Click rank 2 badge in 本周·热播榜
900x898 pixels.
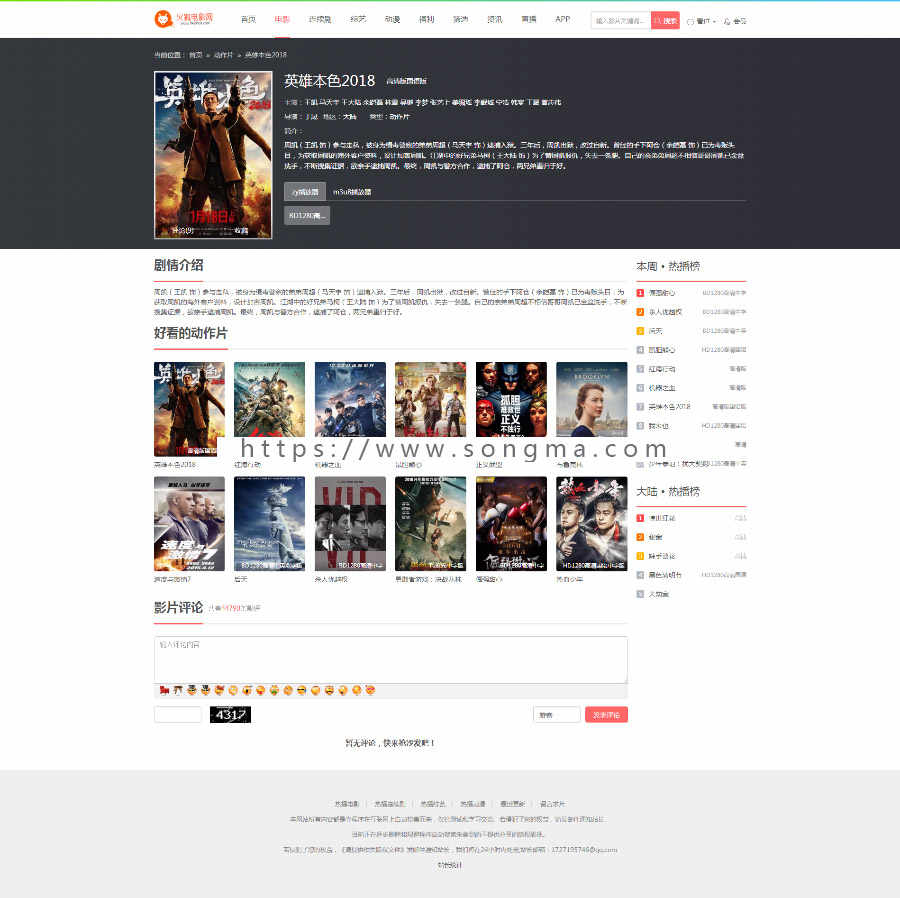coord(640,312)
